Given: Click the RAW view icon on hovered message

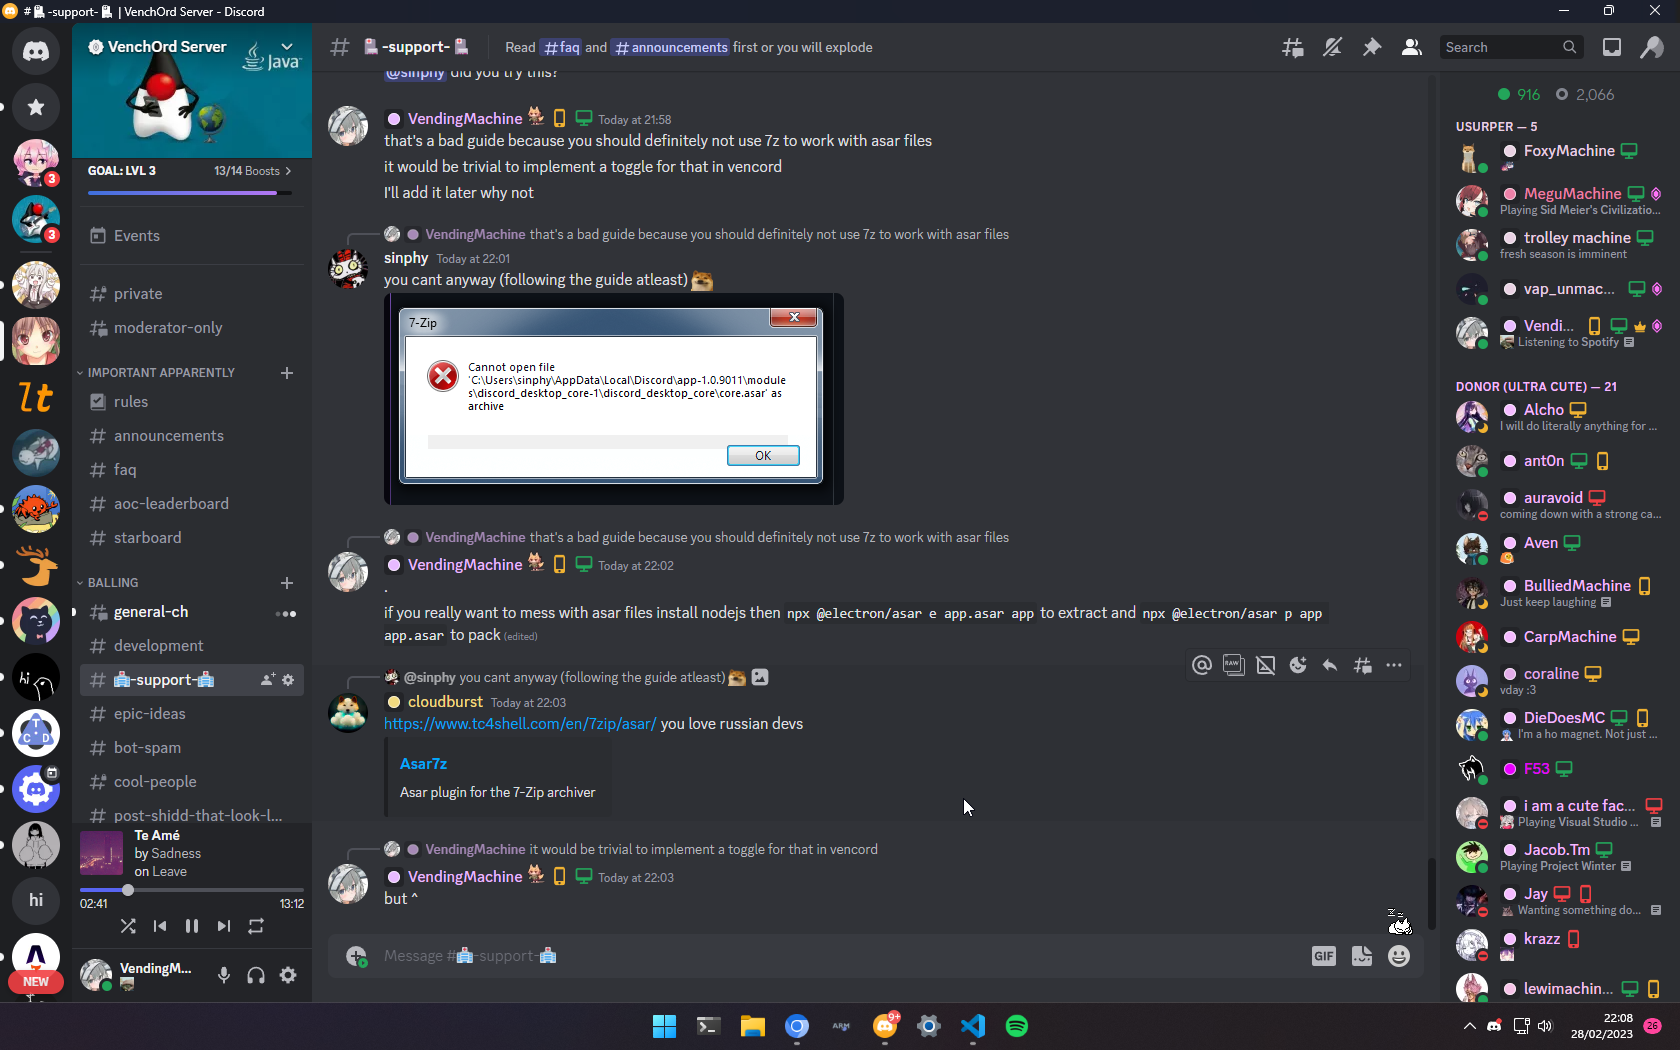Looking at the screenshot, I should pos(1234,665).
